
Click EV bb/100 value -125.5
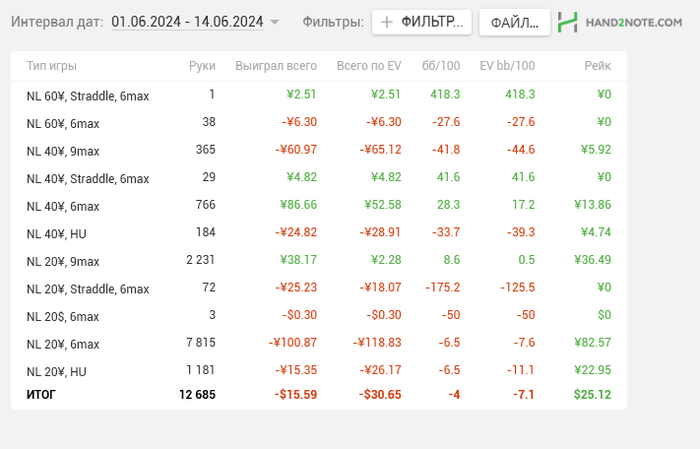click(517, 287)
